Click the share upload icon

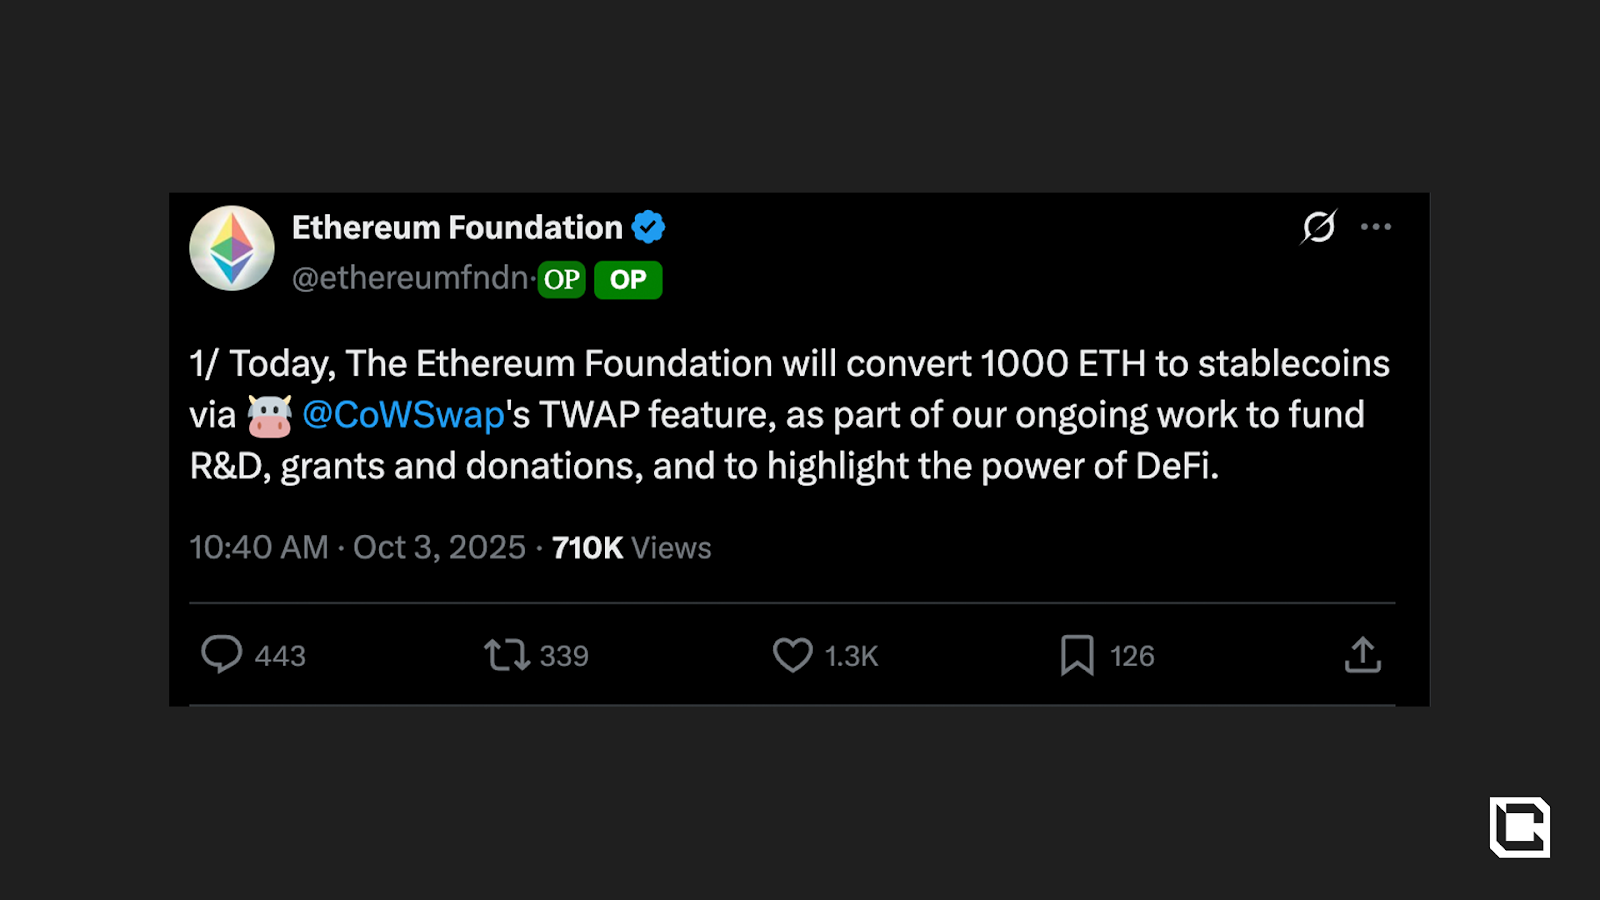click(1362, 655)
